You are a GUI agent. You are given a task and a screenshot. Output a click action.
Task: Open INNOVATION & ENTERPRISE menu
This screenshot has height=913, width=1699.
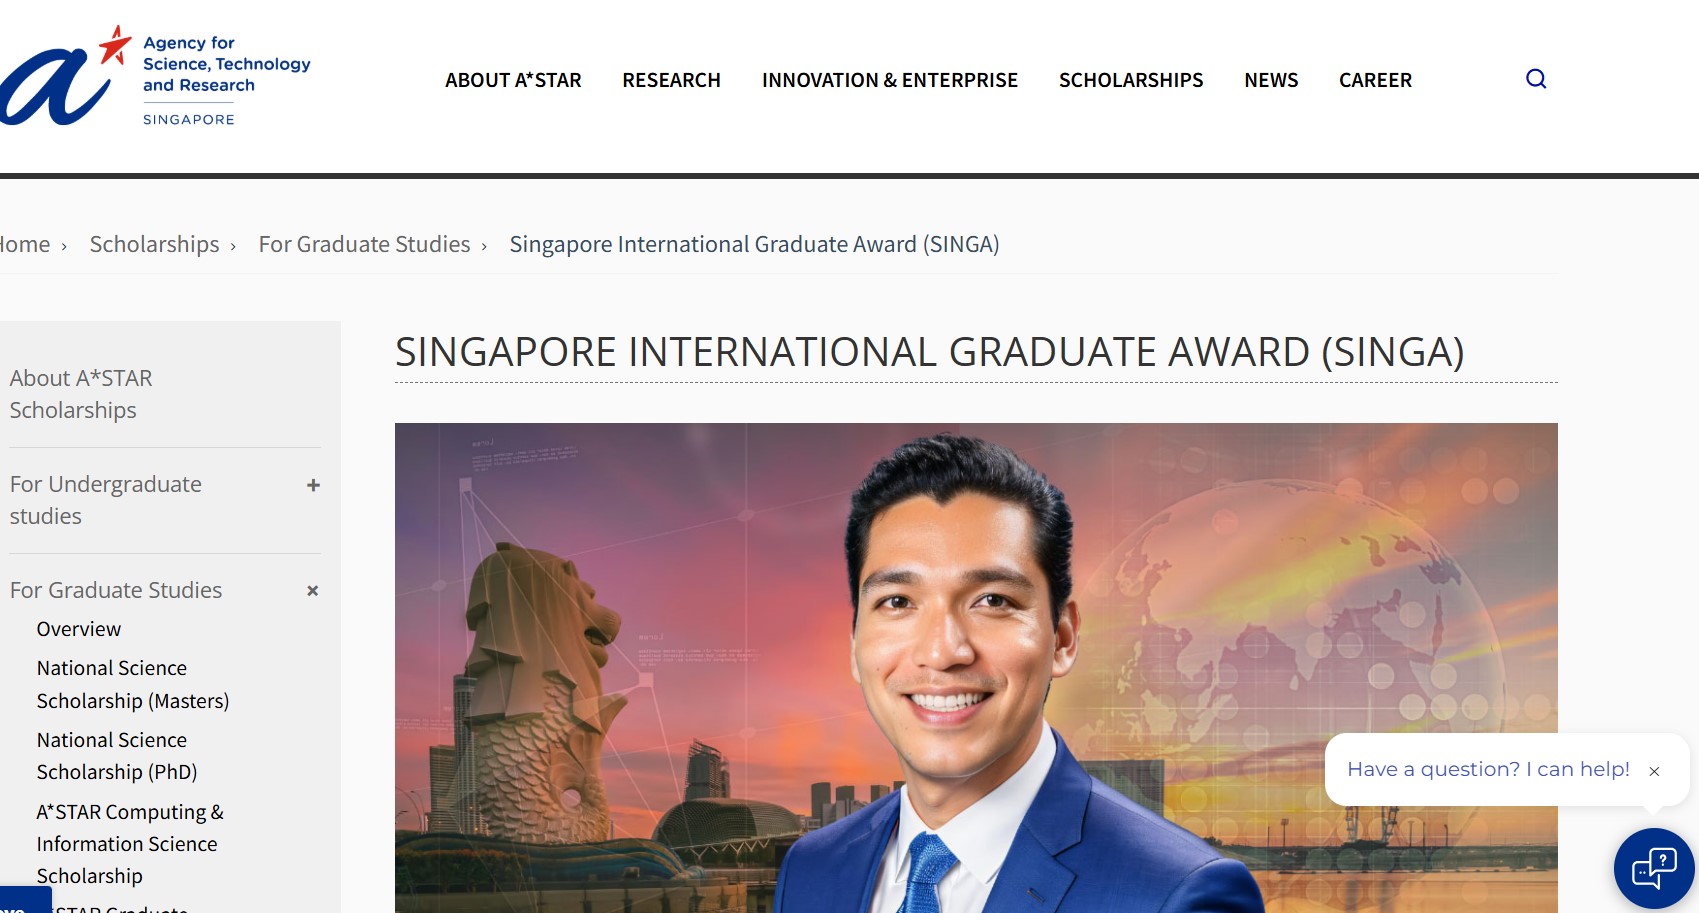coord(890,80)
